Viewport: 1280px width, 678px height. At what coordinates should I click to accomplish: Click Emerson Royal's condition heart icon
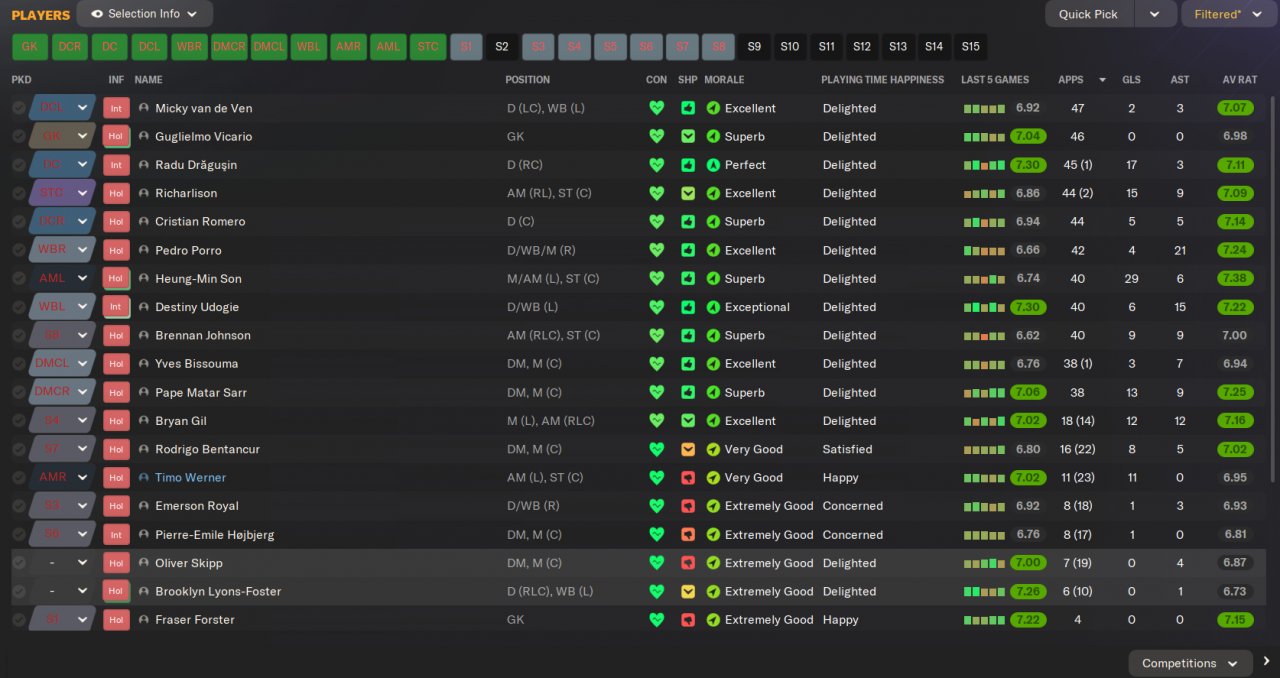tap(656, 506)
